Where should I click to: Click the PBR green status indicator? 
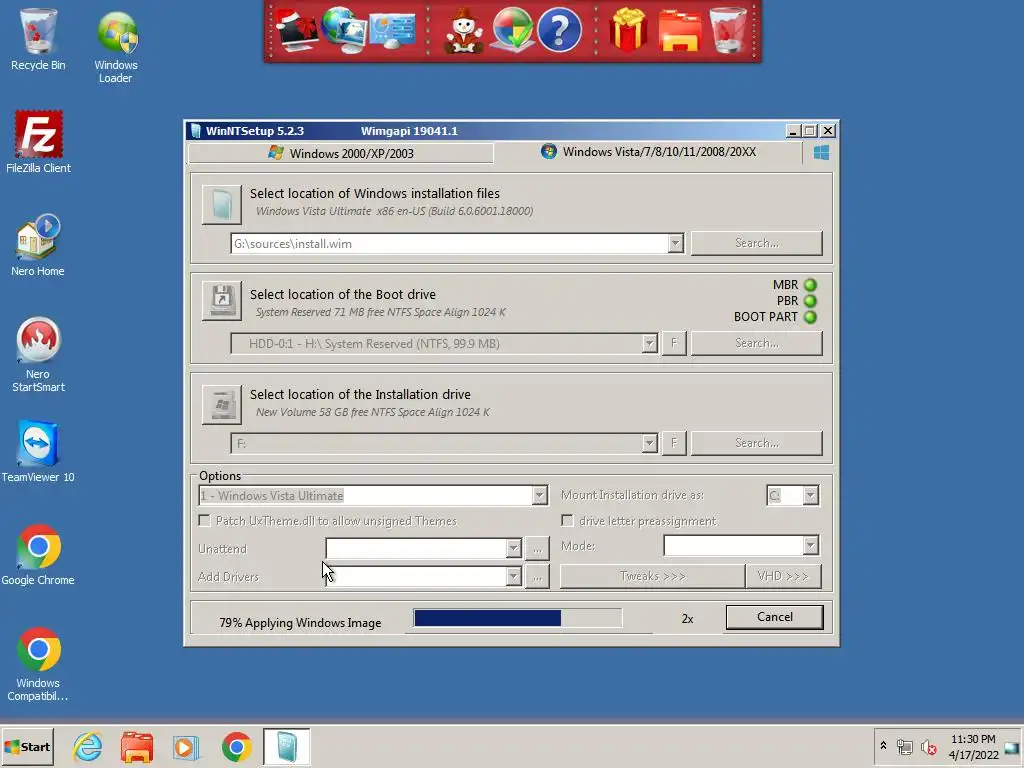pyautogui.click(x=810, y=301)
